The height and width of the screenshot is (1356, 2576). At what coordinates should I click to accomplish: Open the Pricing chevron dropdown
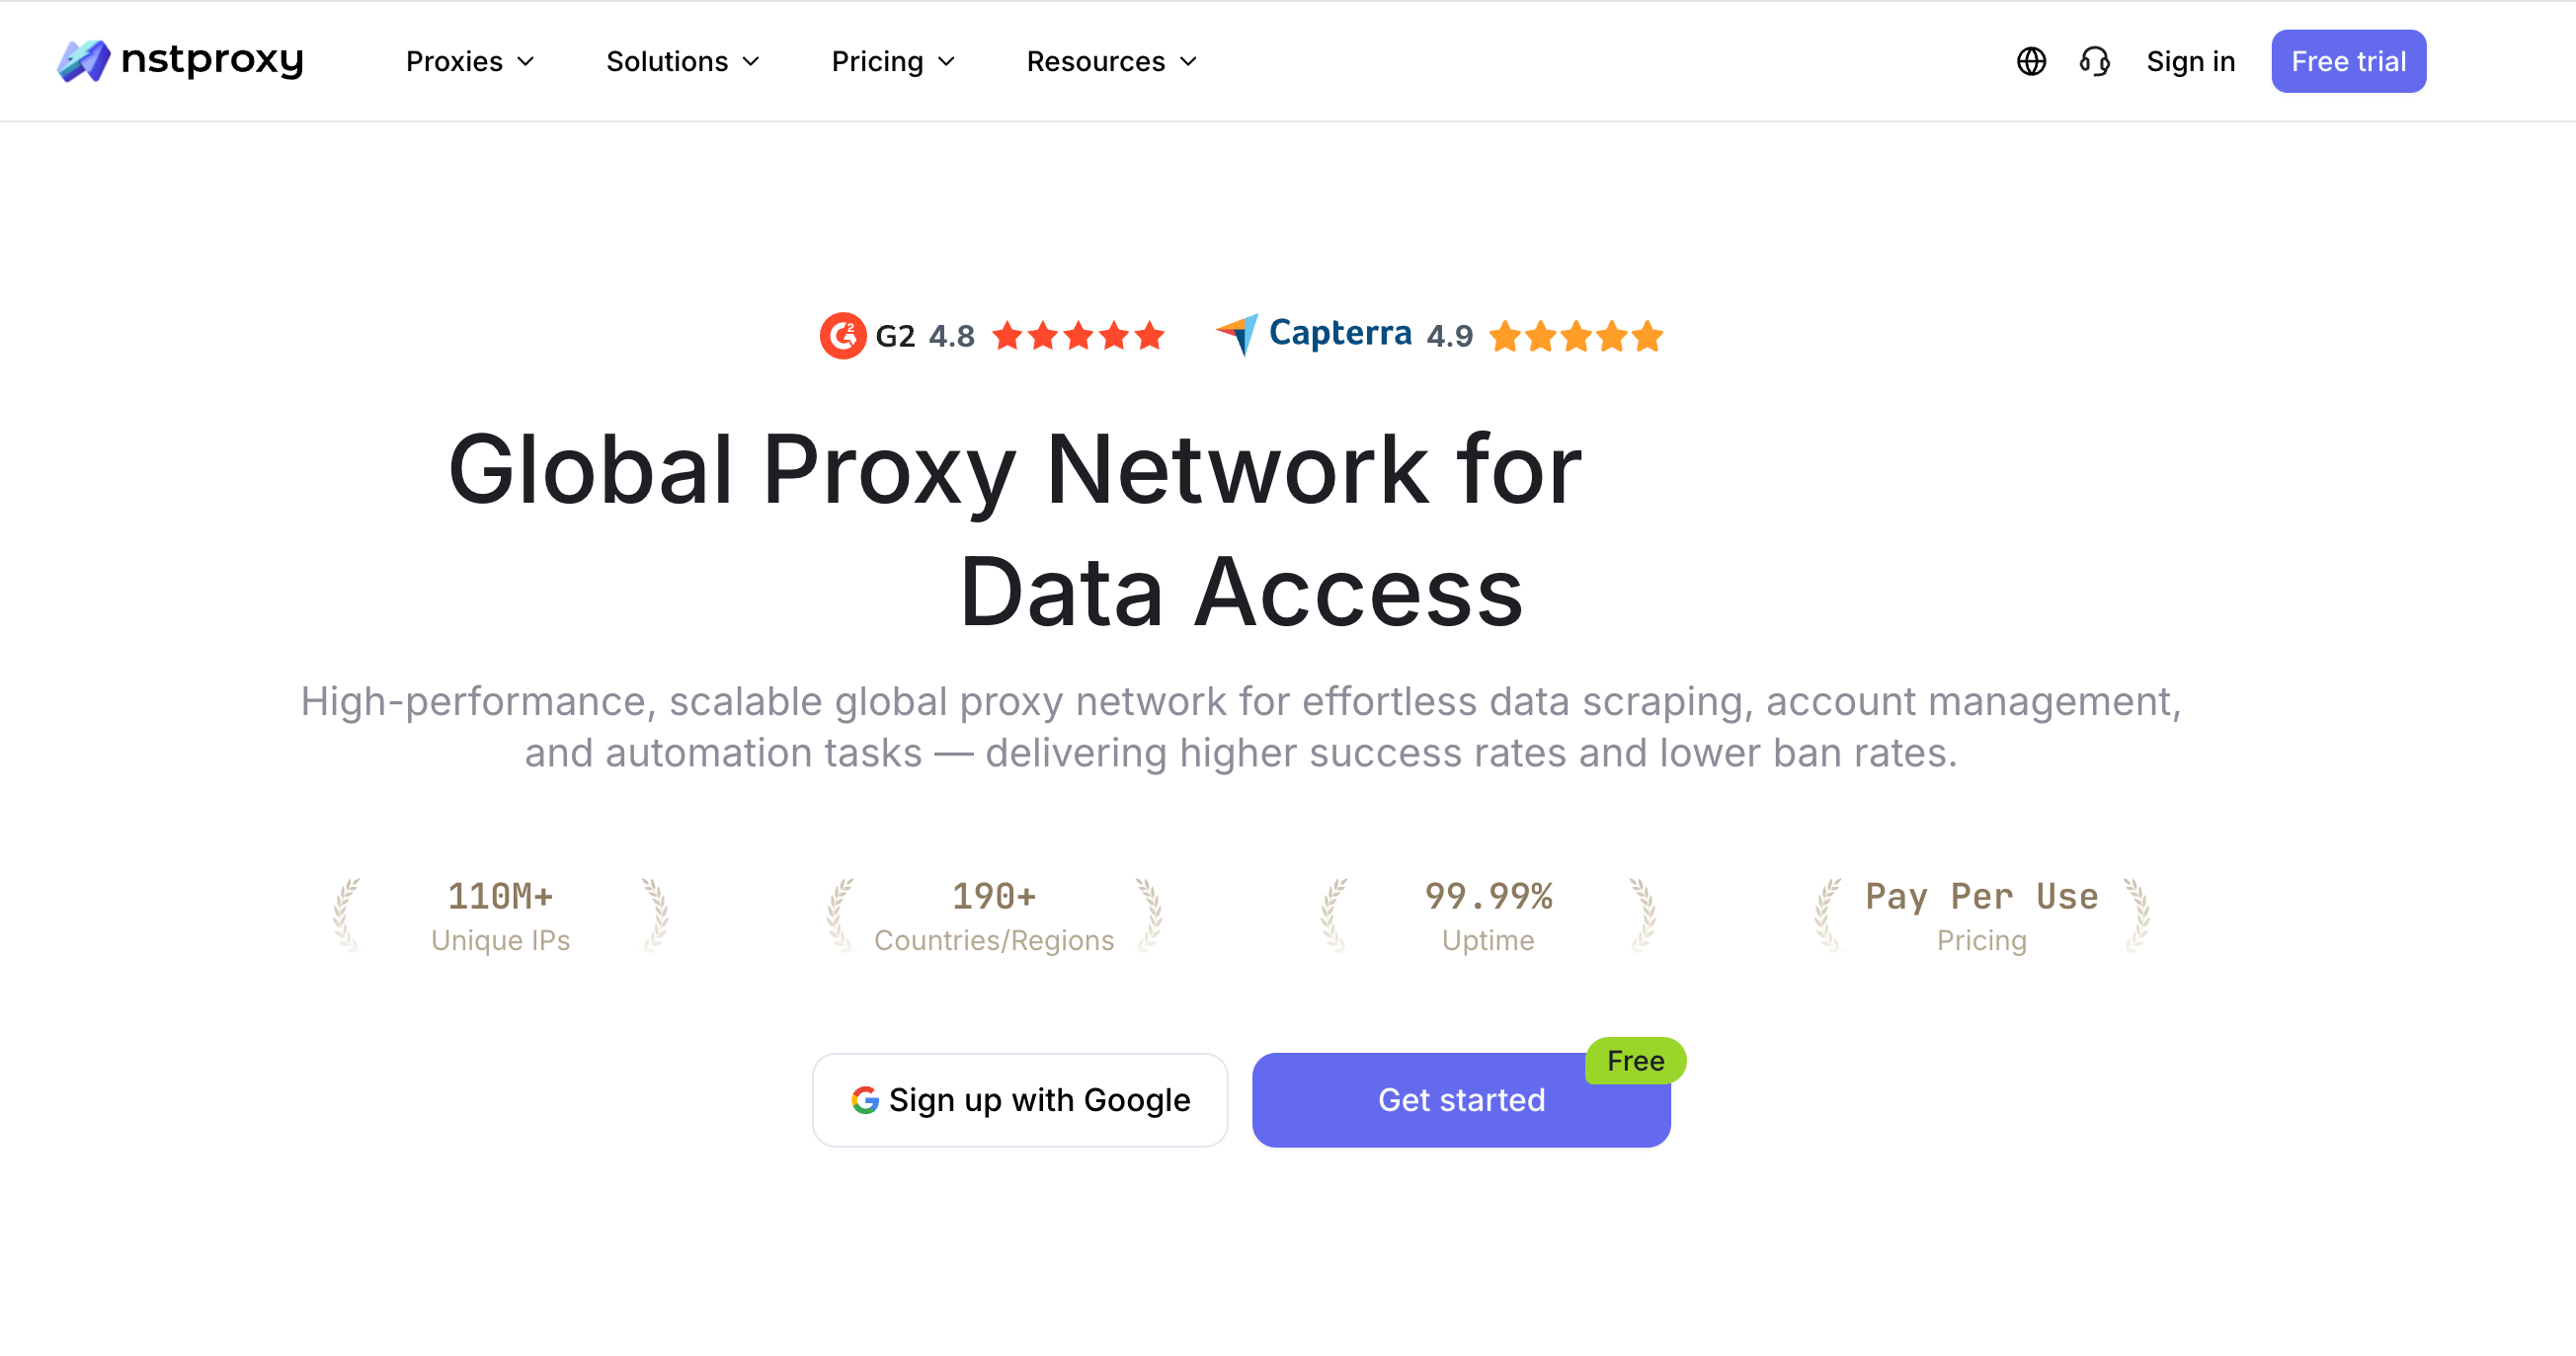(946, 62)
